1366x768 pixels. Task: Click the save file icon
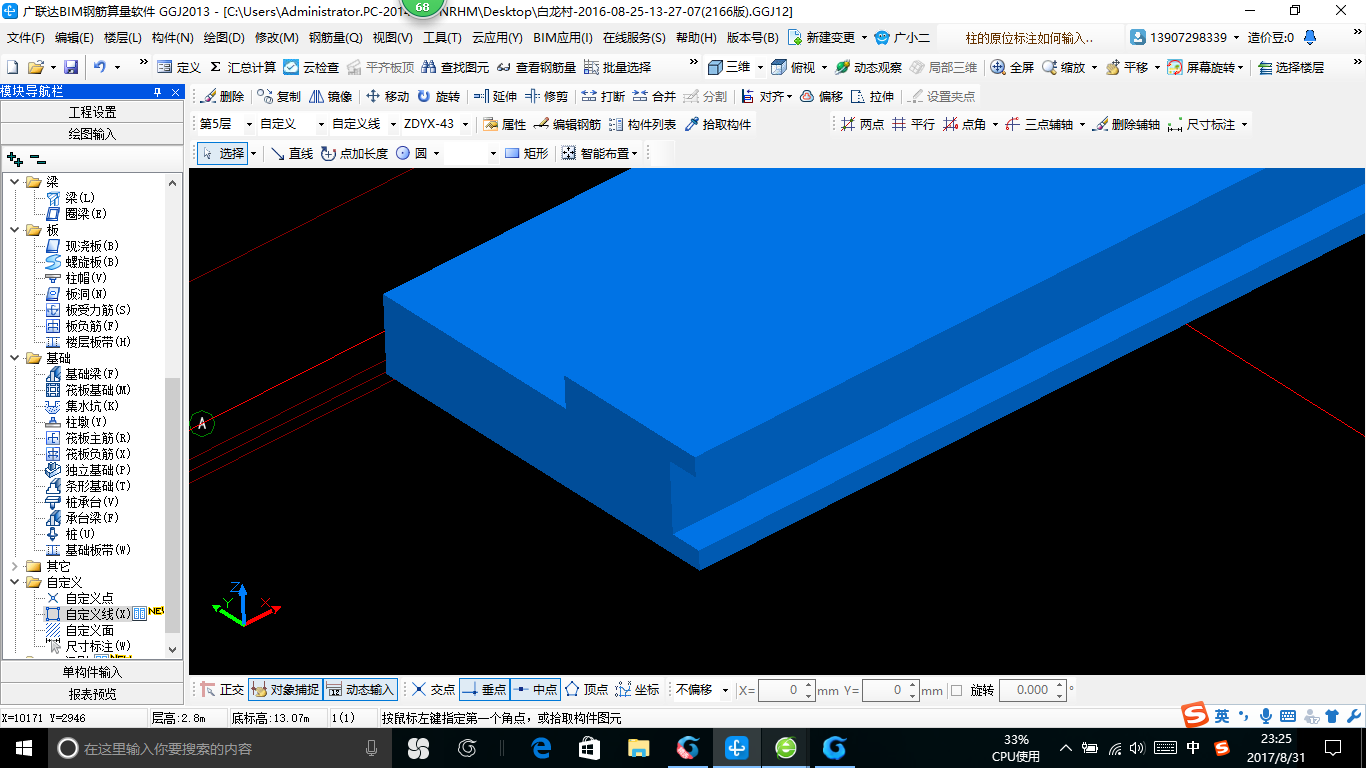71,67
